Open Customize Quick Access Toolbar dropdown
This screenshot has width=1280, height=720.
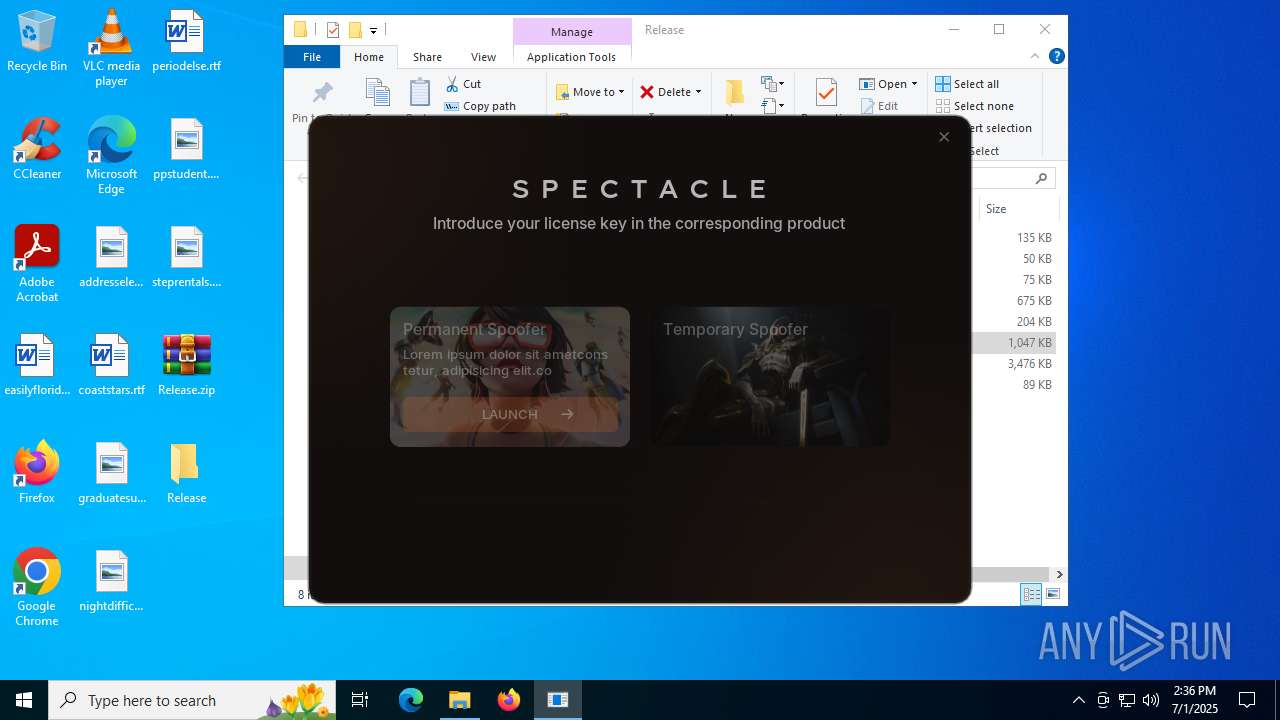[373, 30]
